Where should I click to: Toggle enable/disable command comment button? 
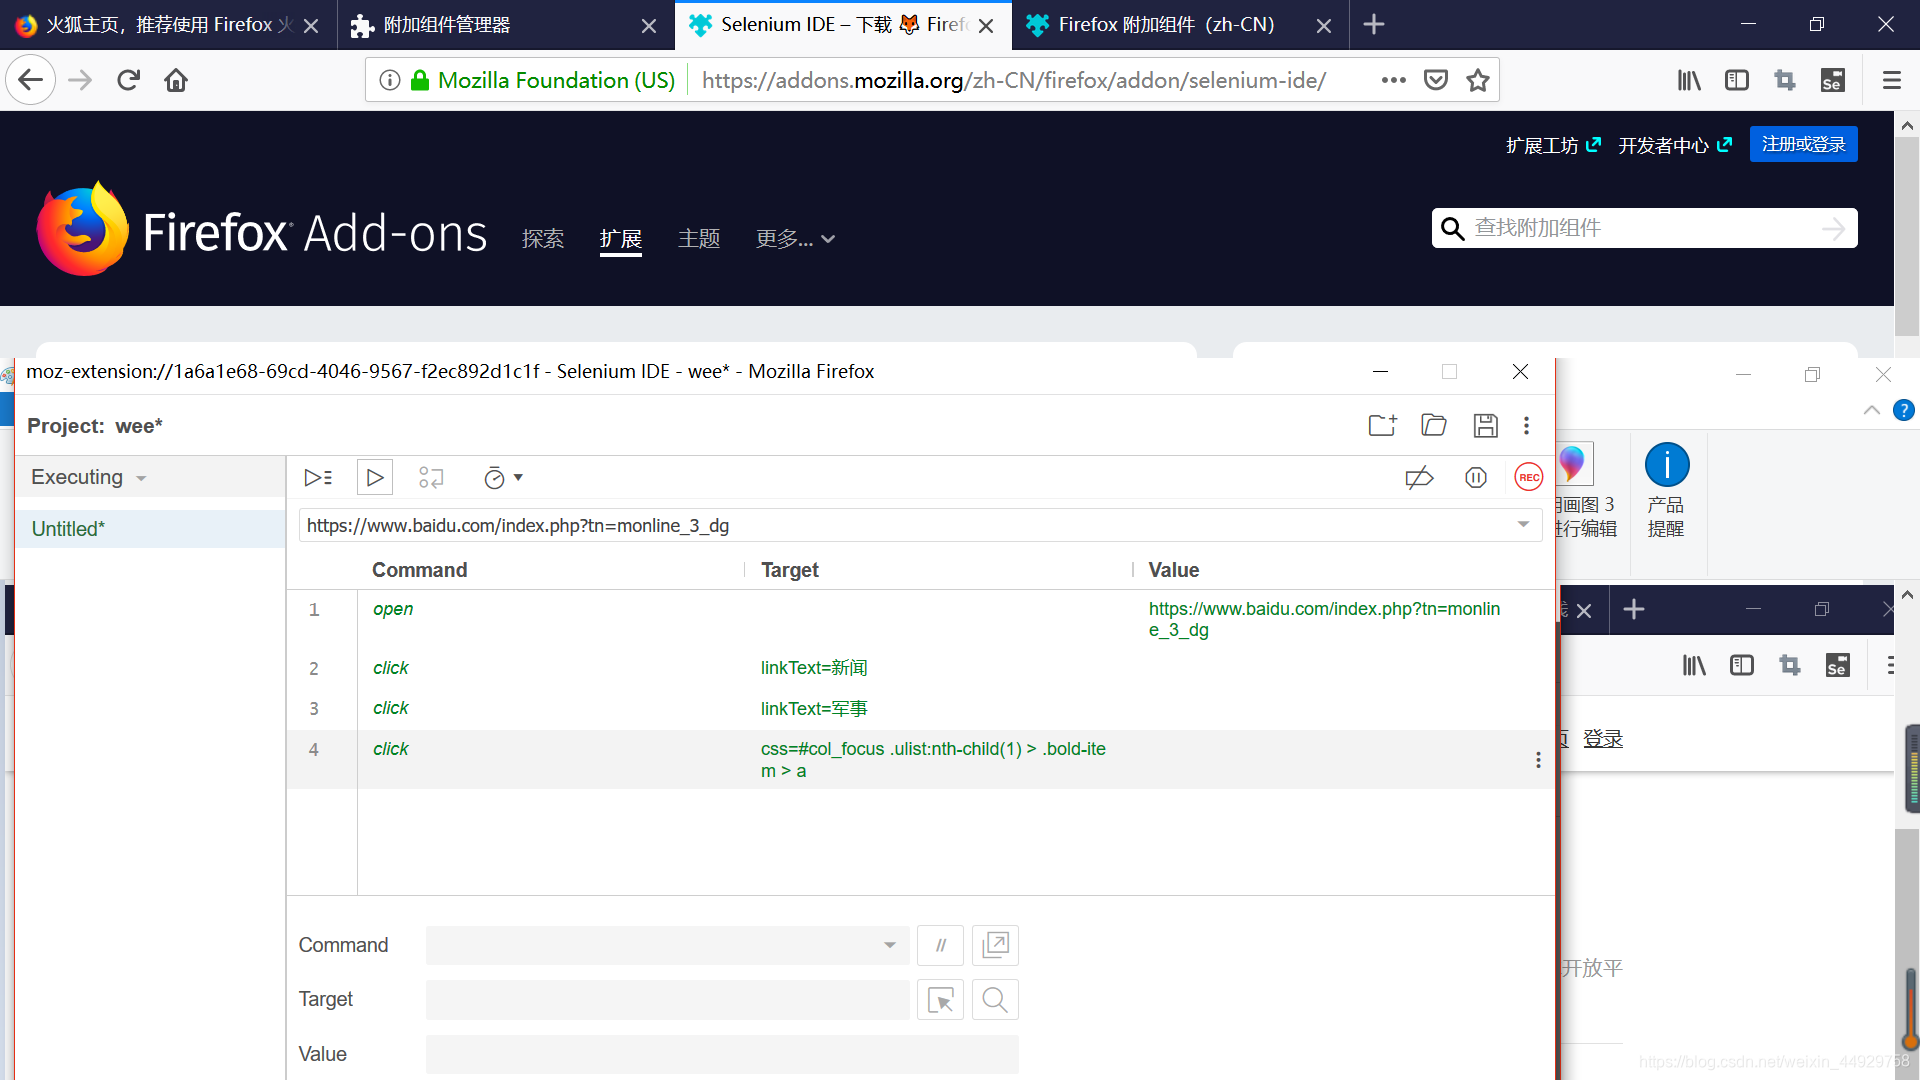tap(940, 945)
